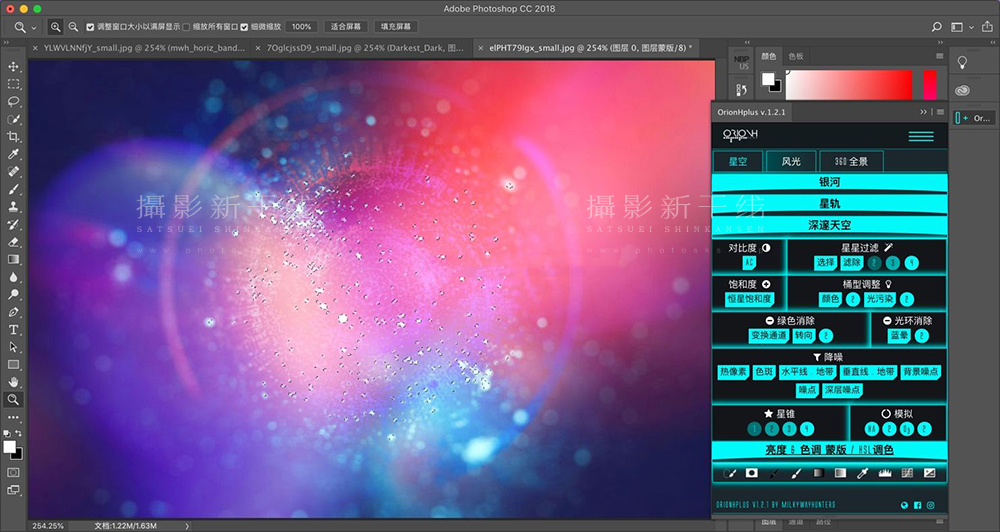This screenshot has width=1000, height=532.
Task: Select the Spot Healing Brush tool
Action: point(13,172)
